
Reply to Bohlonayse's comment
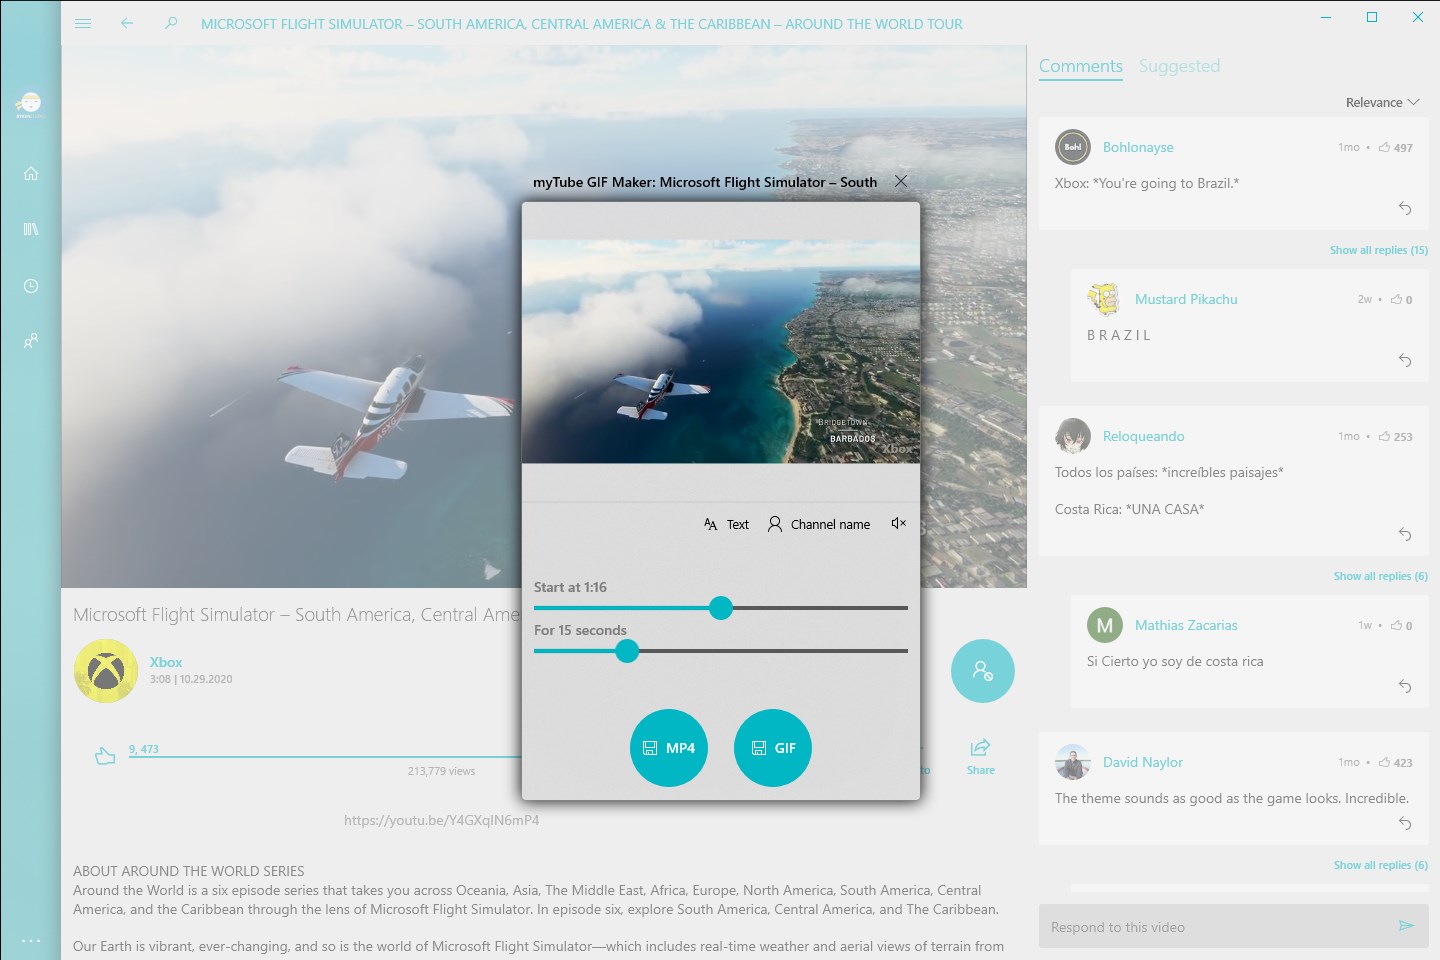click(1405, 208)
